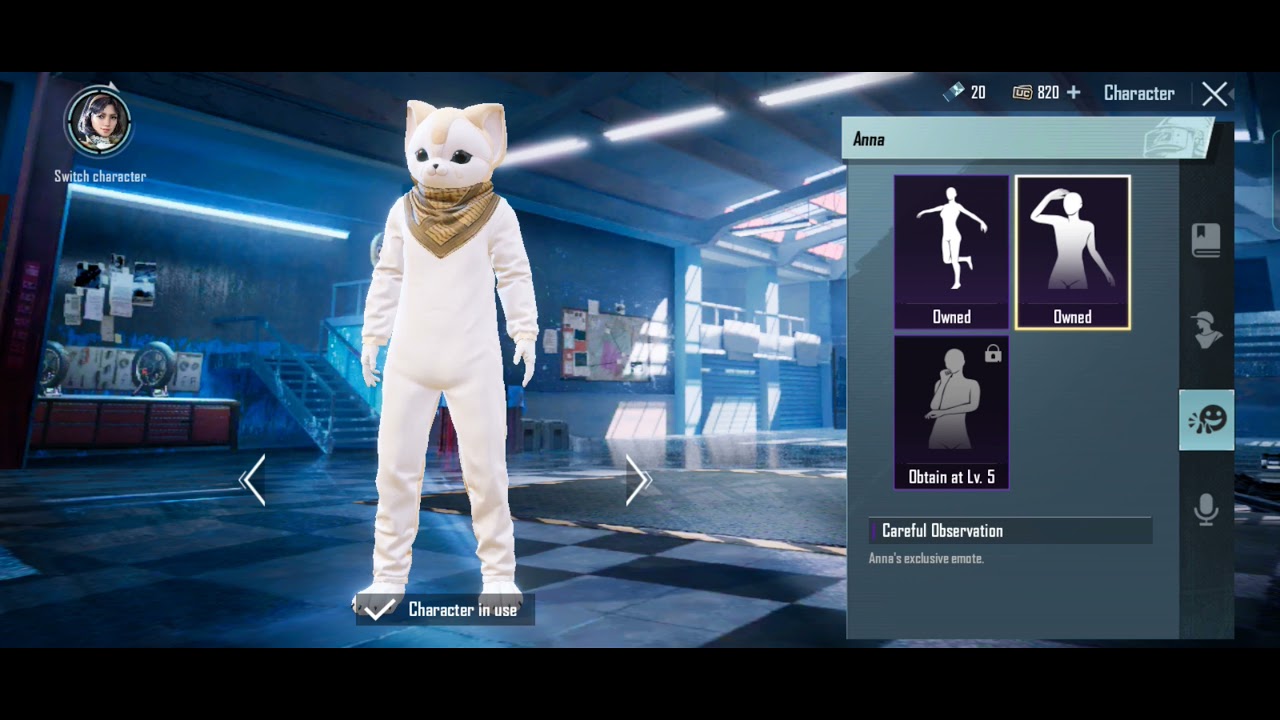The height and width of the screenshot is (720, 1280).
Task: Click the Character in use checkmark button
Action: pos(445,609)
